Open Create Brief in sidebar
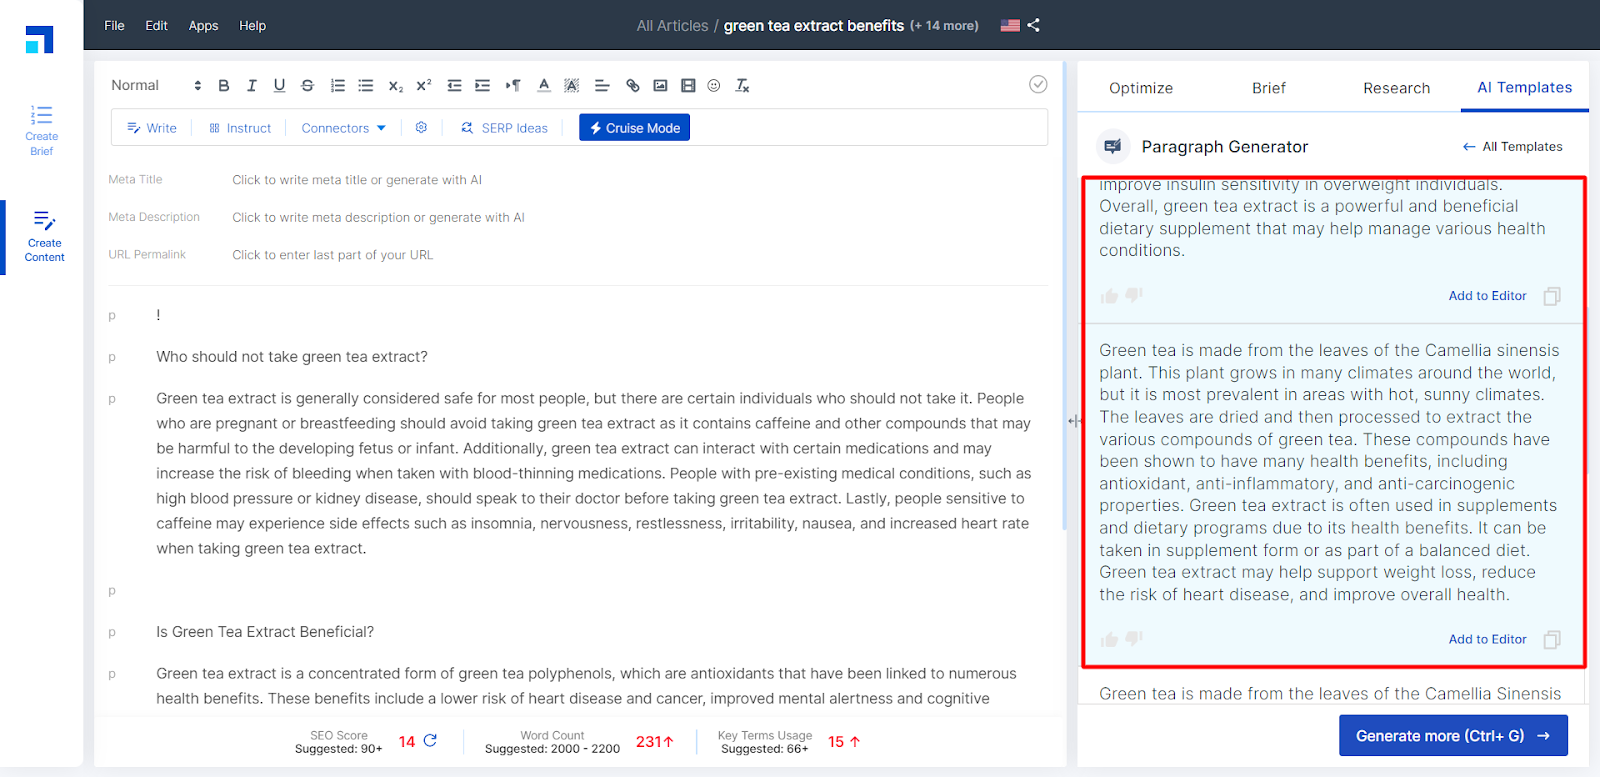Screen dimensions: 1600x777 pyautogui.click(x=42, y=130)
